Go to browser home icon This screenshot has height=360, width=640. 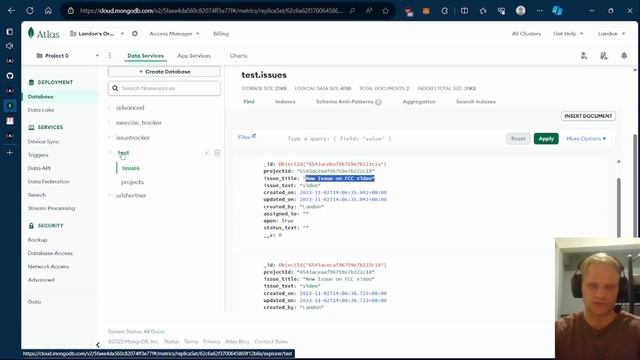tap(48, 11)
